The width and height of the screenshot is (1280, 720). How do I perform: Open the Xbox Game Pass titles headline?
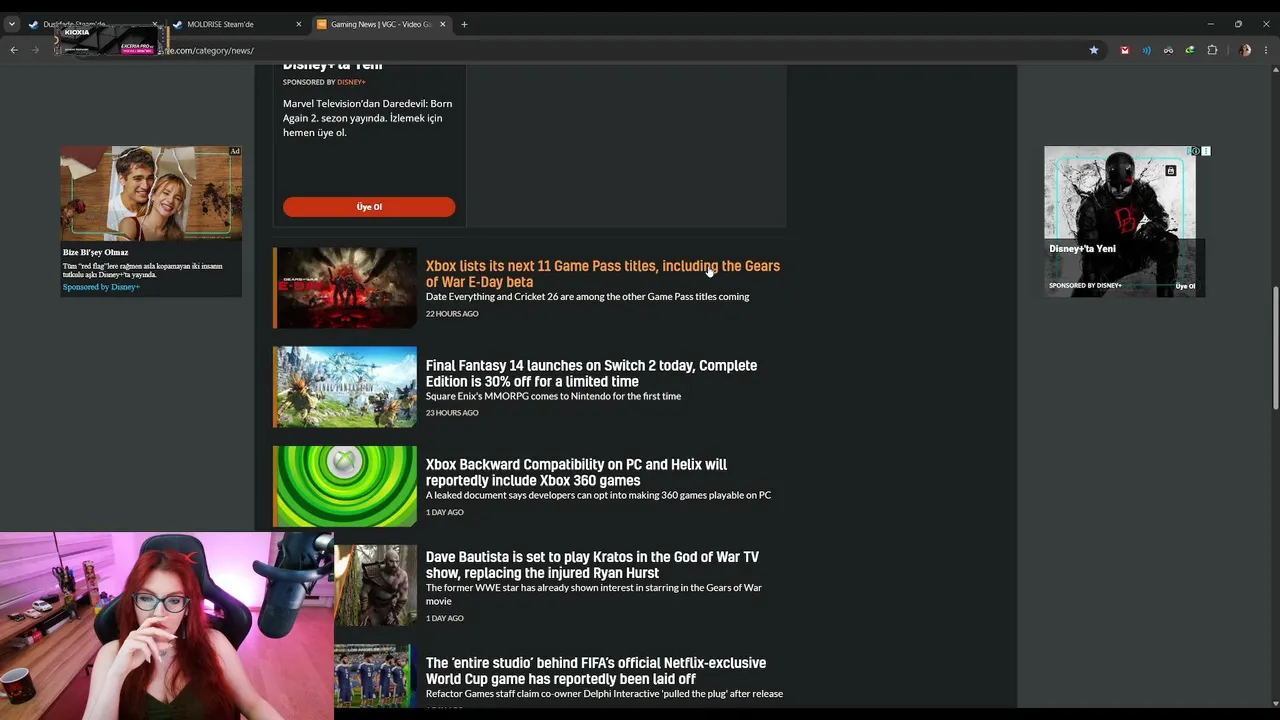click(603, 274)
